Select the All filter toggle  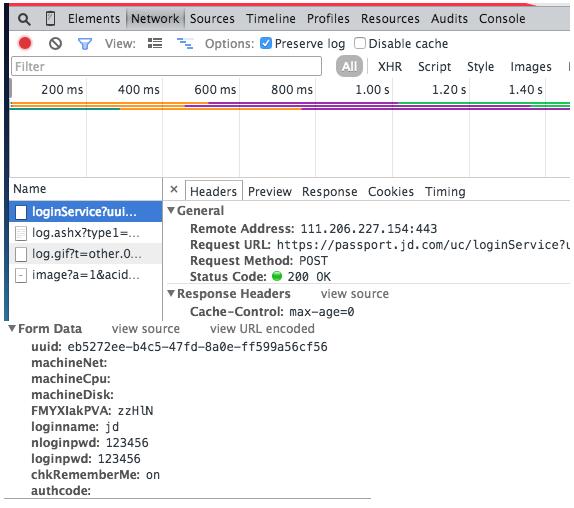(349, 67)
